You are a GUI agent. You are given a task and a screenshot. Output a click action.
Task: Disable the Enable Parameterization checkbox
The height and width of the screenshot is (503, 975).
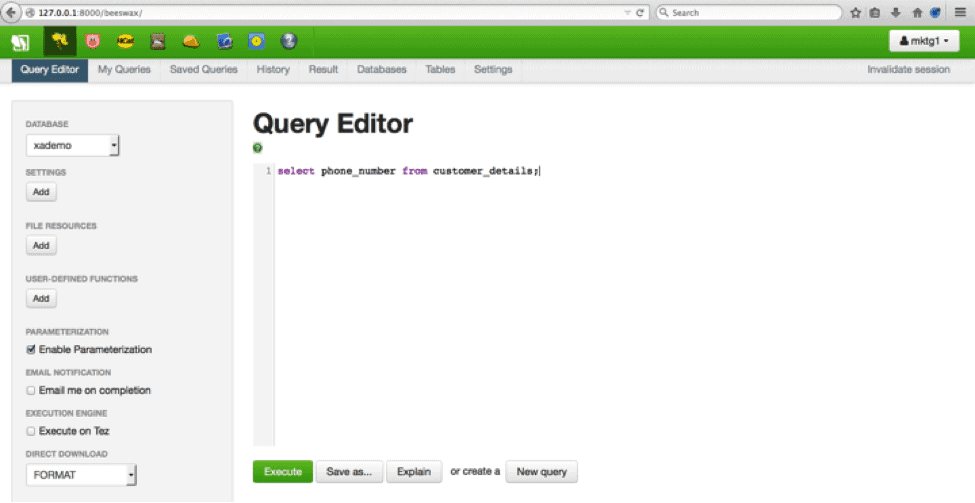point(31,350)
